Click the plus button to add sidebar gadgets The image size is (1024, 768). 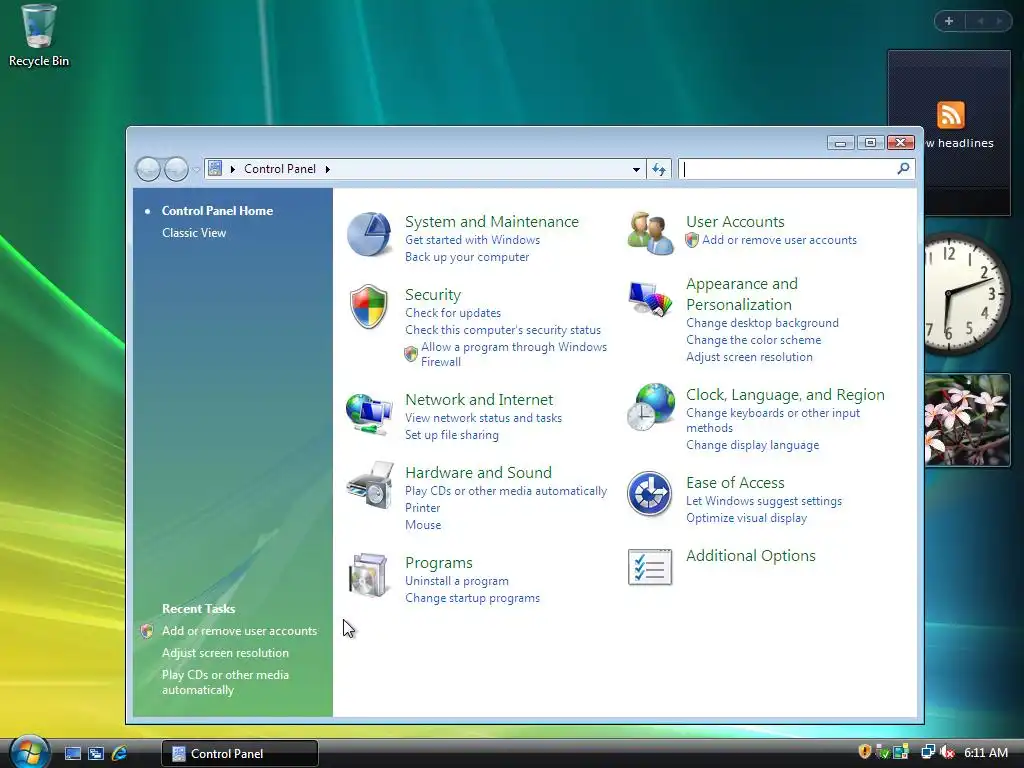(x=949, y=21)
